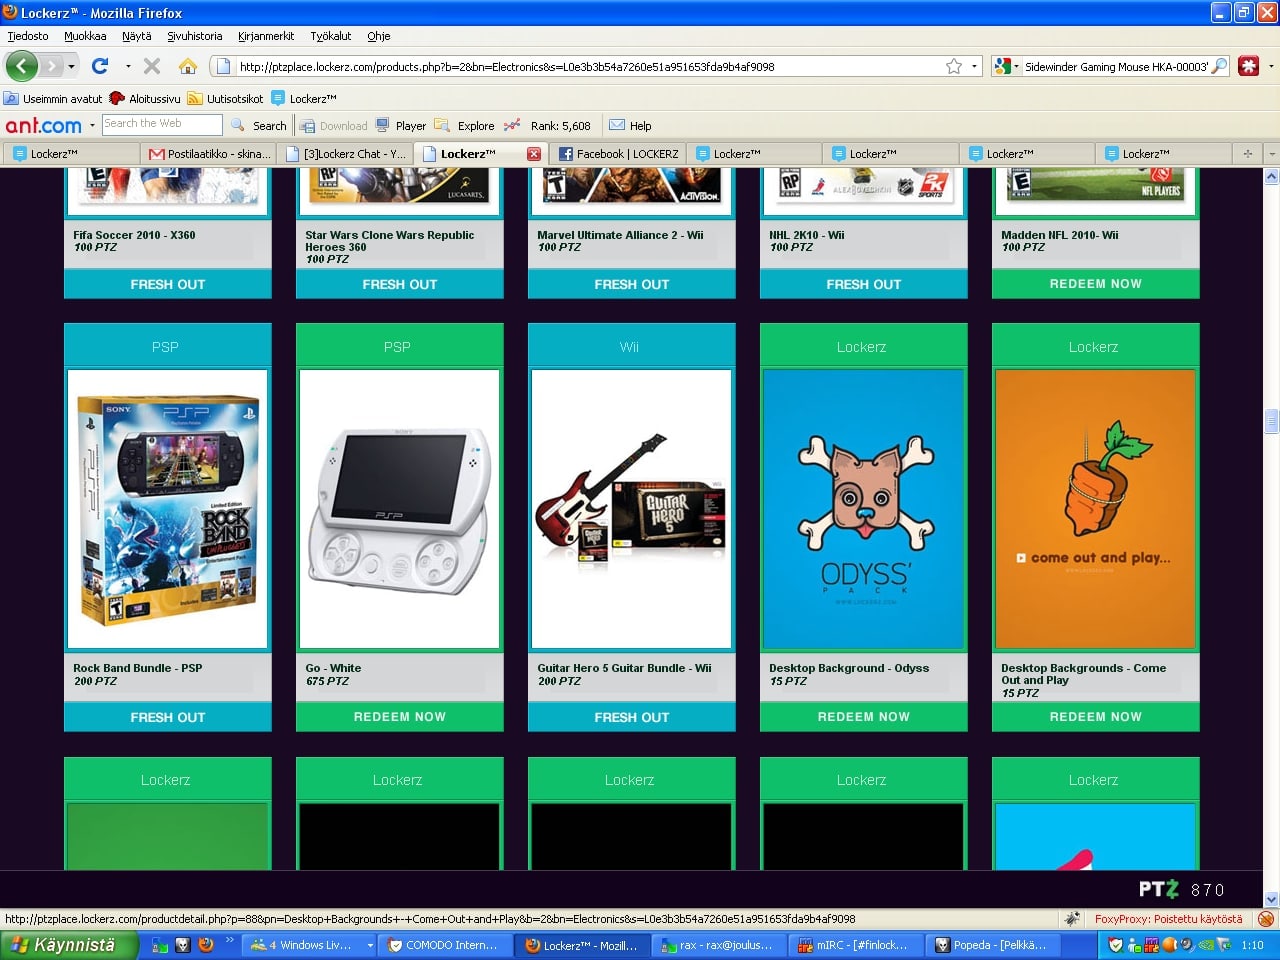Screen dimensions: 1280x960
Task: Reload the page with the refresh icon
Action: [99, 66]
